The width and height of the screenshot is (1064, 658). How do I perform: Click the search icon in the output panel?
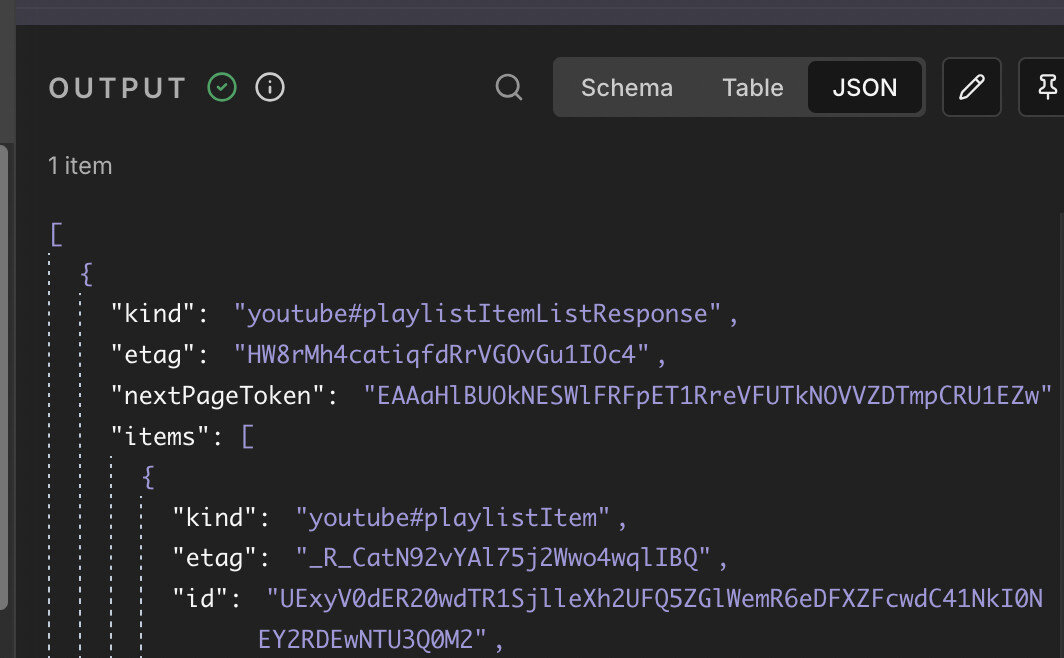[509, 88]
